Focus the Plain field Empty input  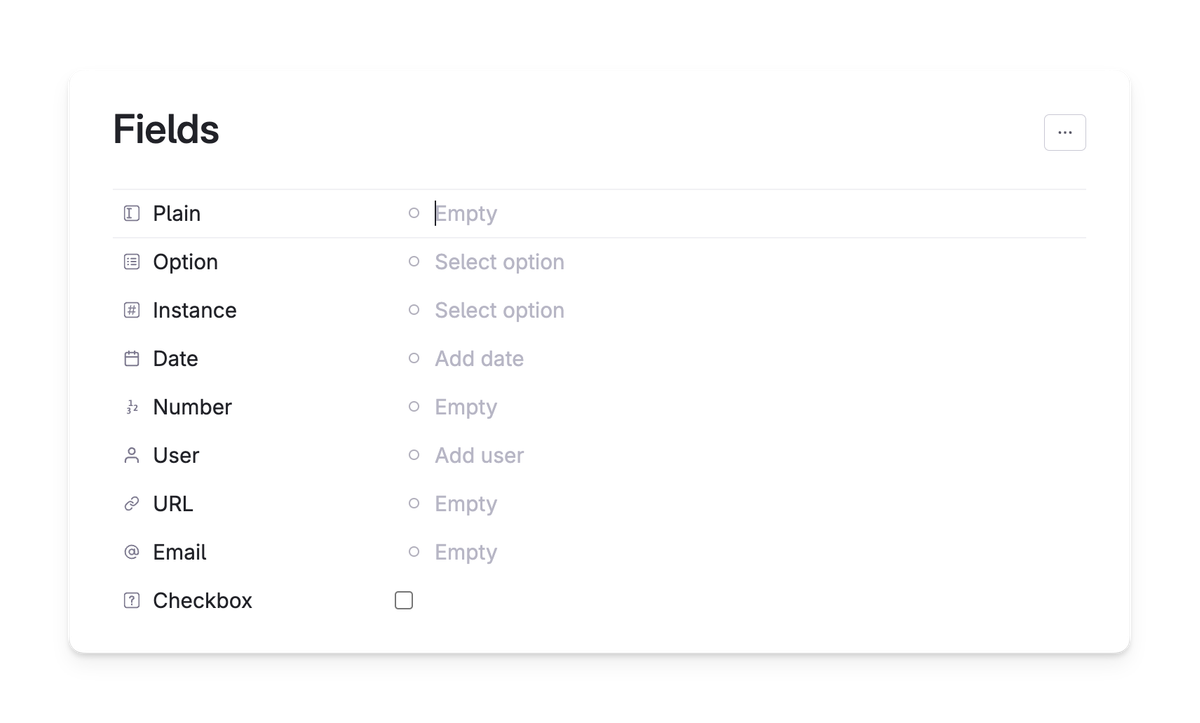click(x=466, y=214)
